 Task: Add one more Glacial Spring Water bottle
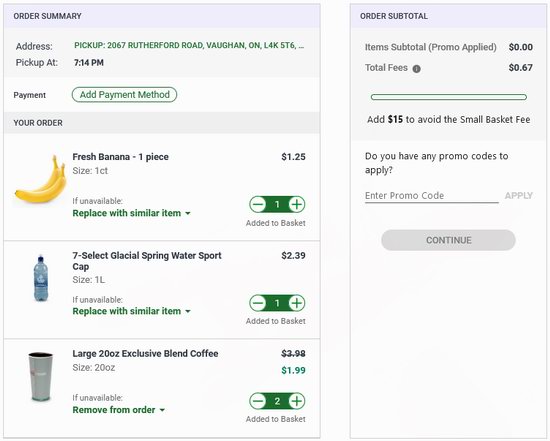(297, 303)
